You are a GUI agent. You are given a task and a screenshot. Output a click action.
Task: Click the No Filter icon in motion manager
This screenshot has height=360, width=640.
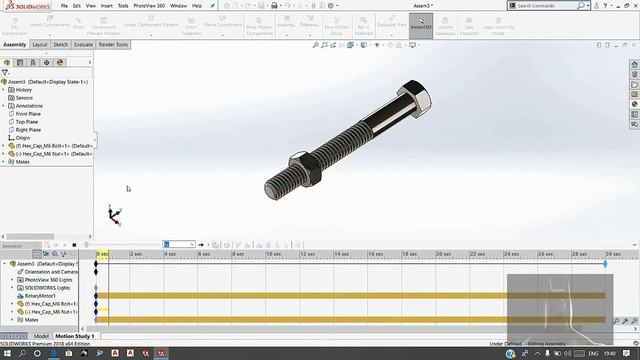[37, 254]
